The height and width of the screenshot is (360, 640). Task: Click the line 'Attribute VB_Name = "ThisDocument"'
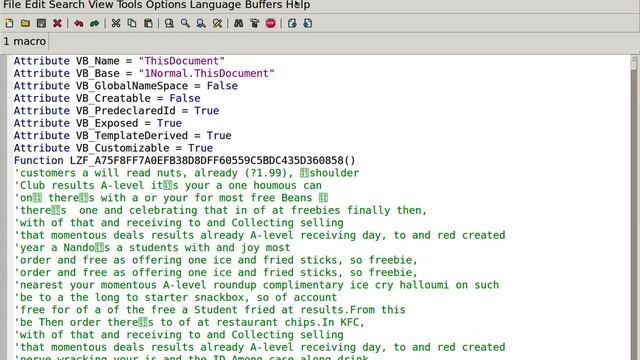(x=119, y=61)
